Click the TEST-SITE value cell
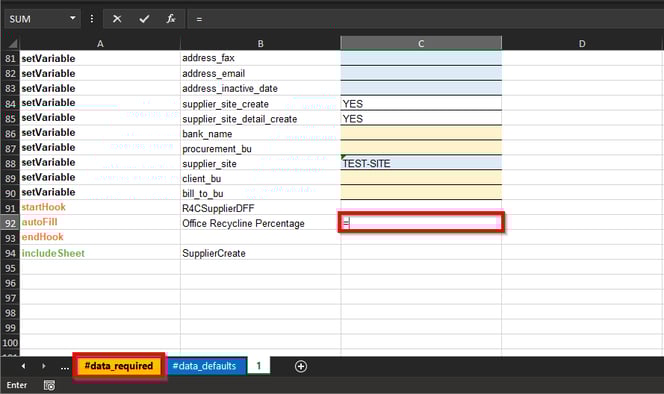Screen dimensions: 664x394 [421, 164]
